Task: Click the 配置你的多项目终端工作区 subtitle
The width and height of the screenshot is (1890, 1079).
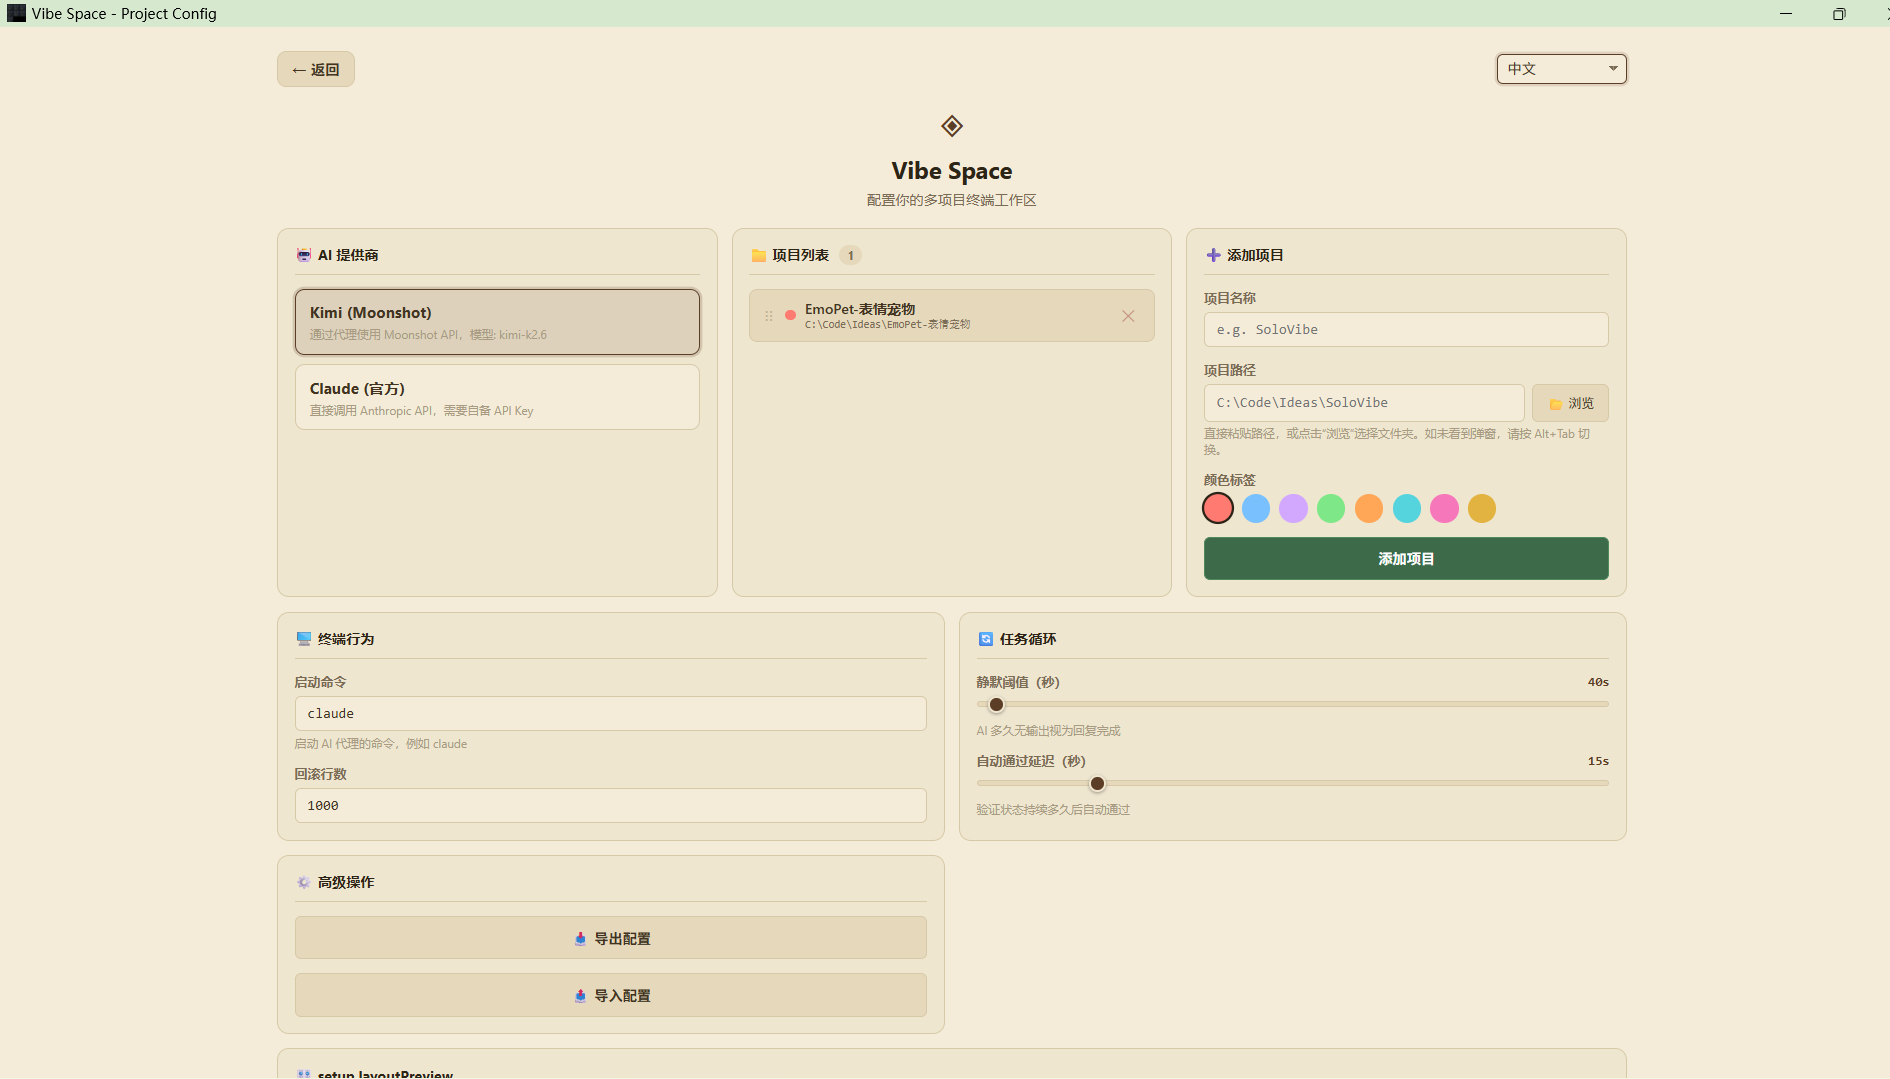Action: coord(952,200)
